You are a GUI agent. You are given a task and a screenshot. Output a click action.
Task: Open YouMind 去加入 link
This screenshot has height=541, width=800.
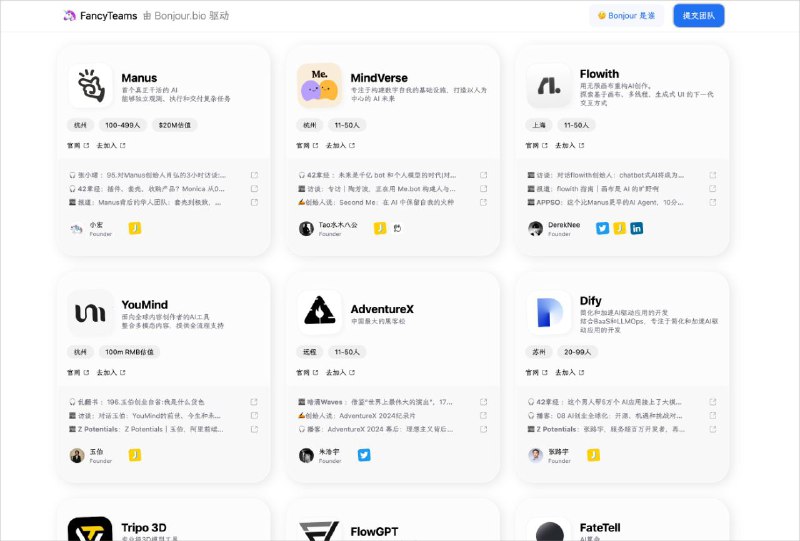(x=111, y=373)
